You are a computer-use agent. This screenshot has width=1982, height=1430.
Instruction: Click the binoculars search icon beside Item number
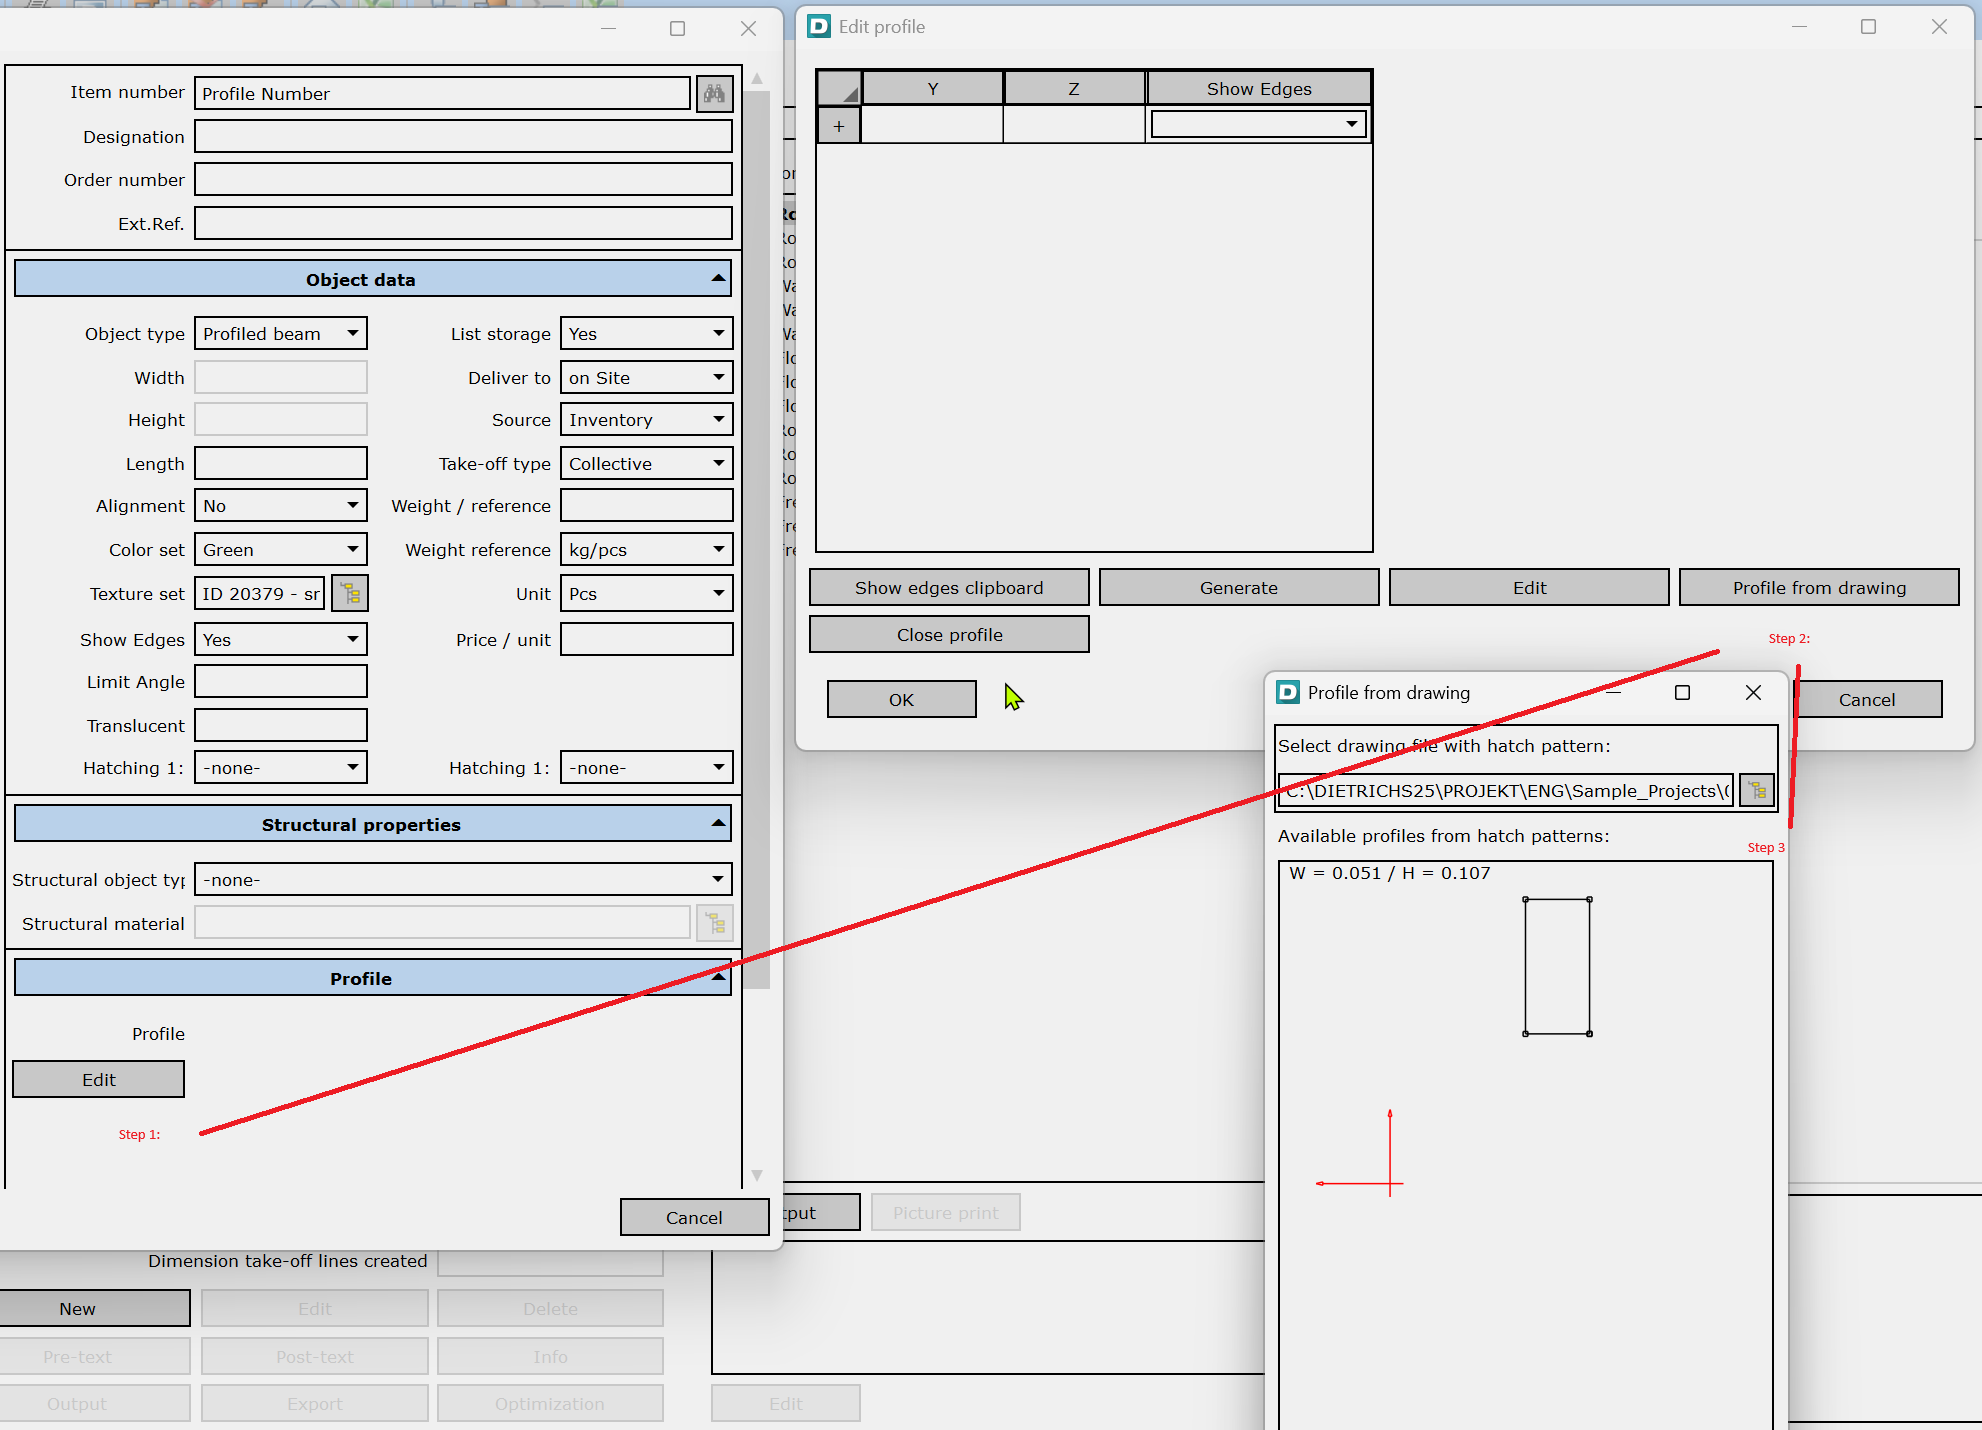[x=714, y=94]
